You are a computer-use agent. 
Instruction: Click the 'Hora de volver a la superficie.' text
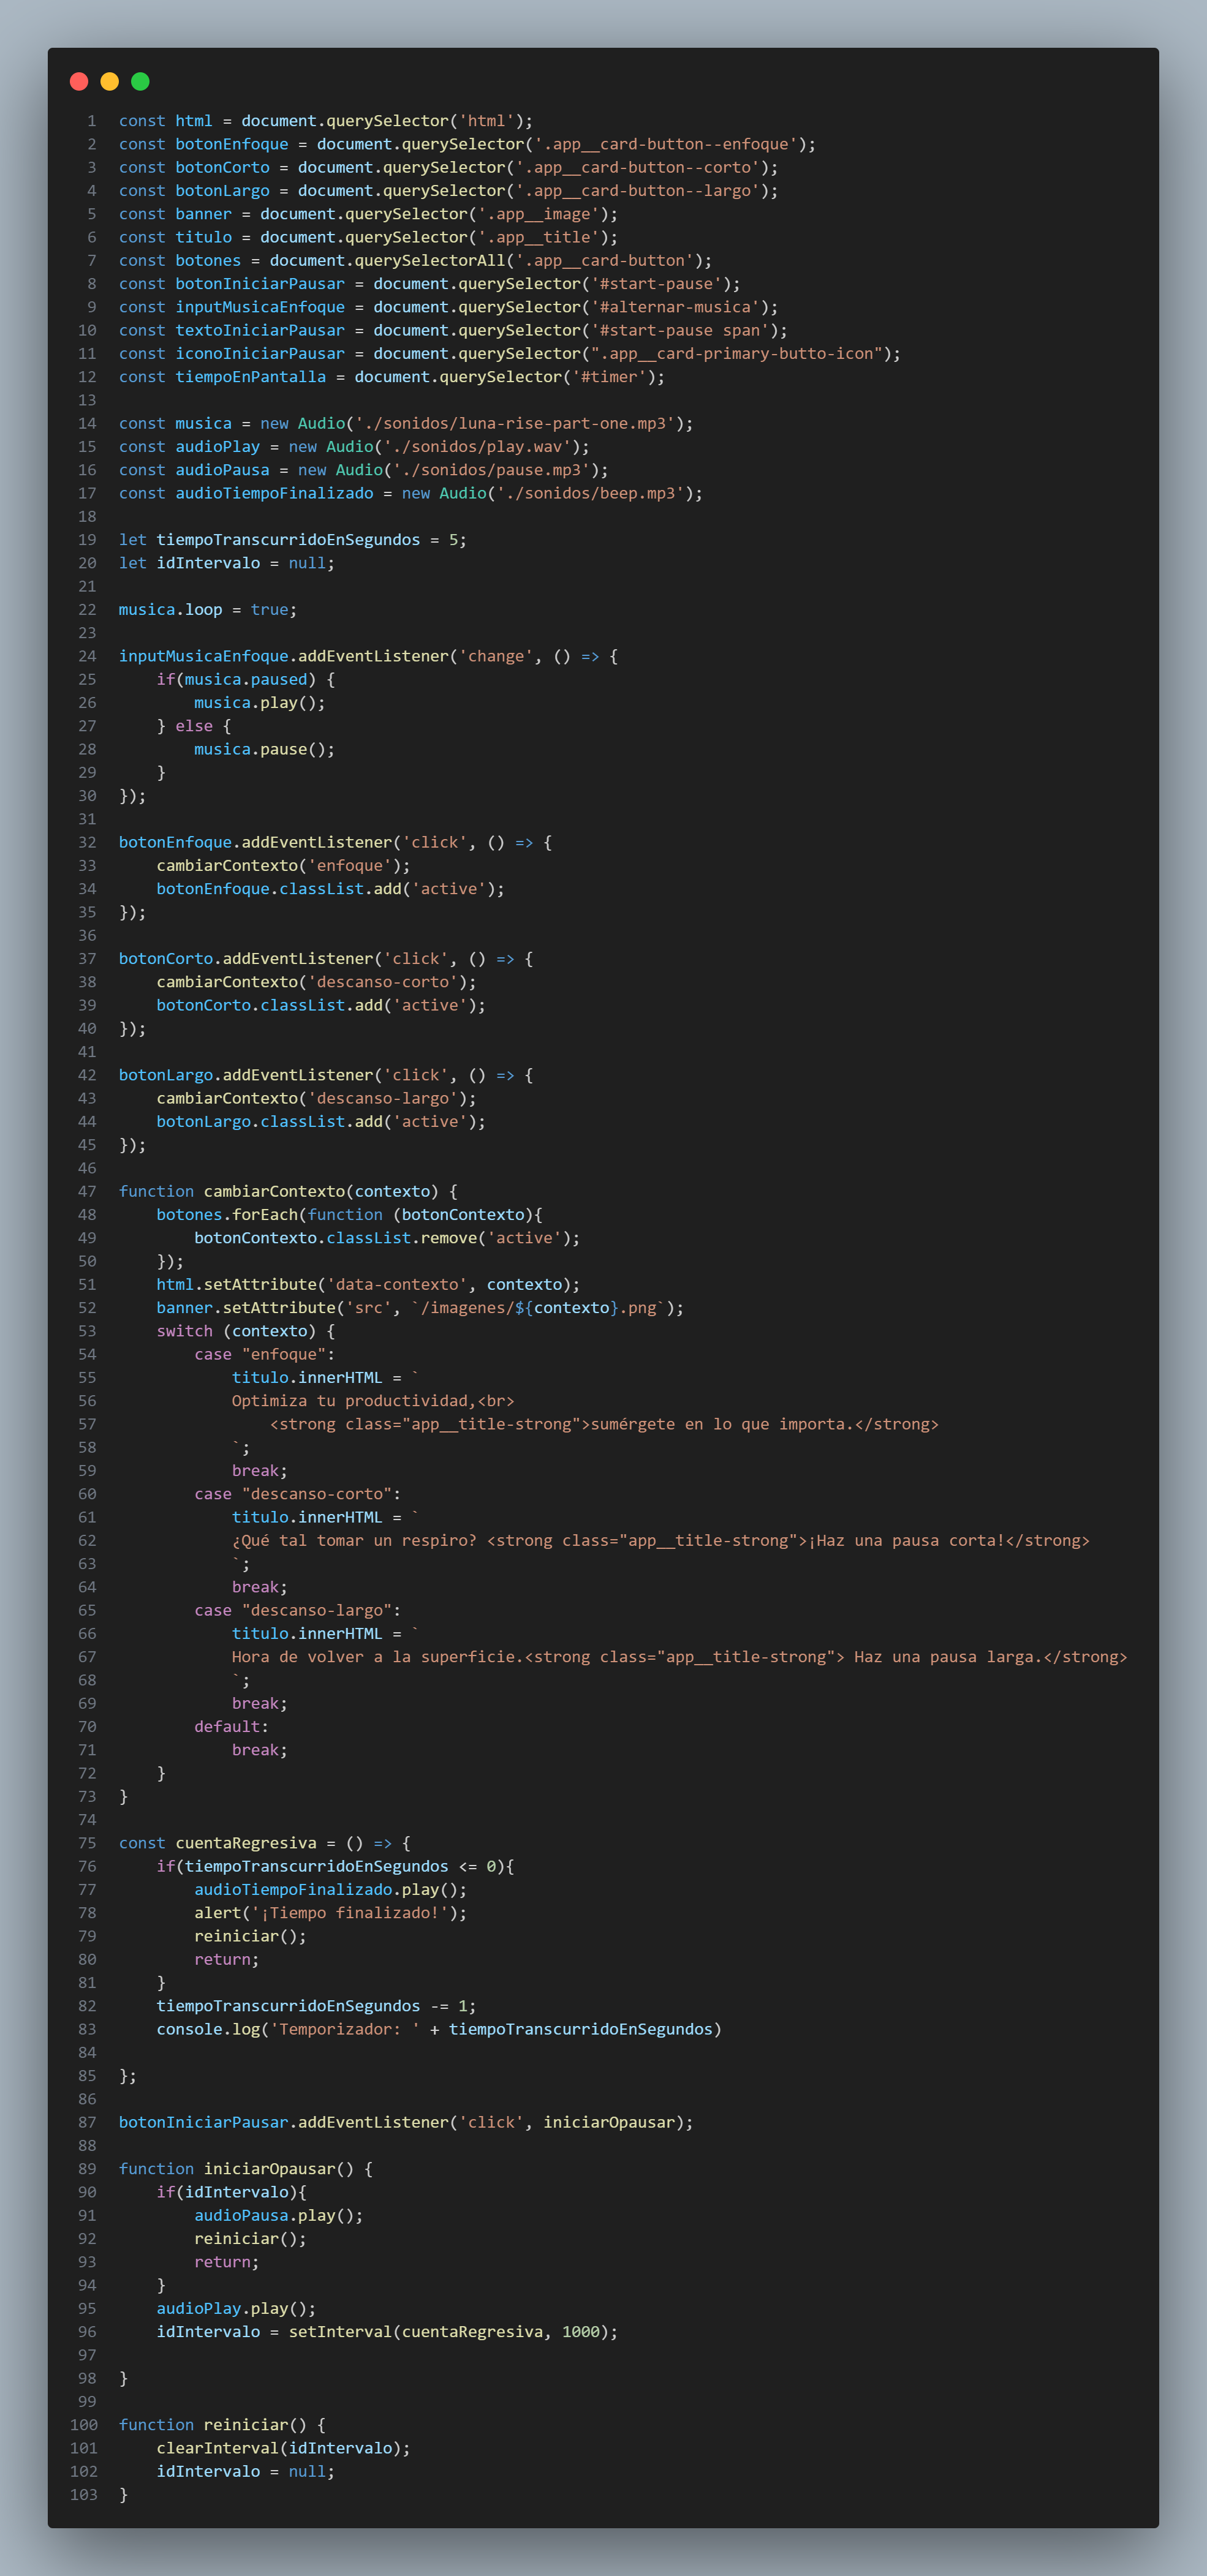[378, 1657]
